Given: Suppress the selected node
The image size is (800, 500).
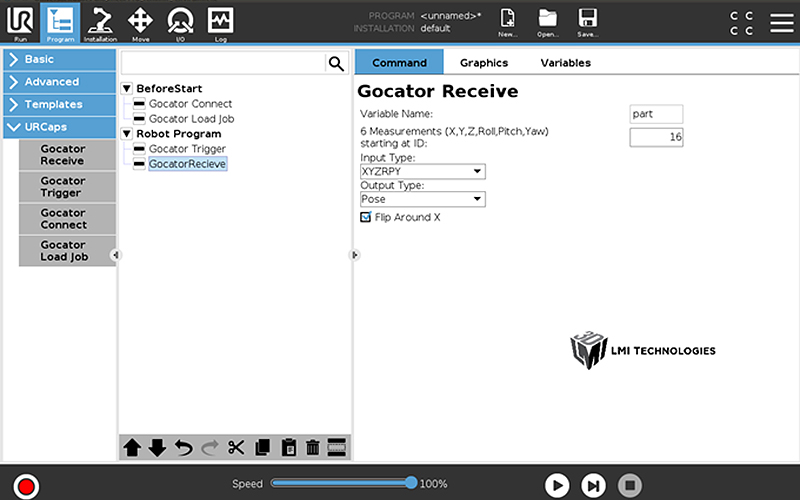Looking at the screenshot, I should click(337, 447).
